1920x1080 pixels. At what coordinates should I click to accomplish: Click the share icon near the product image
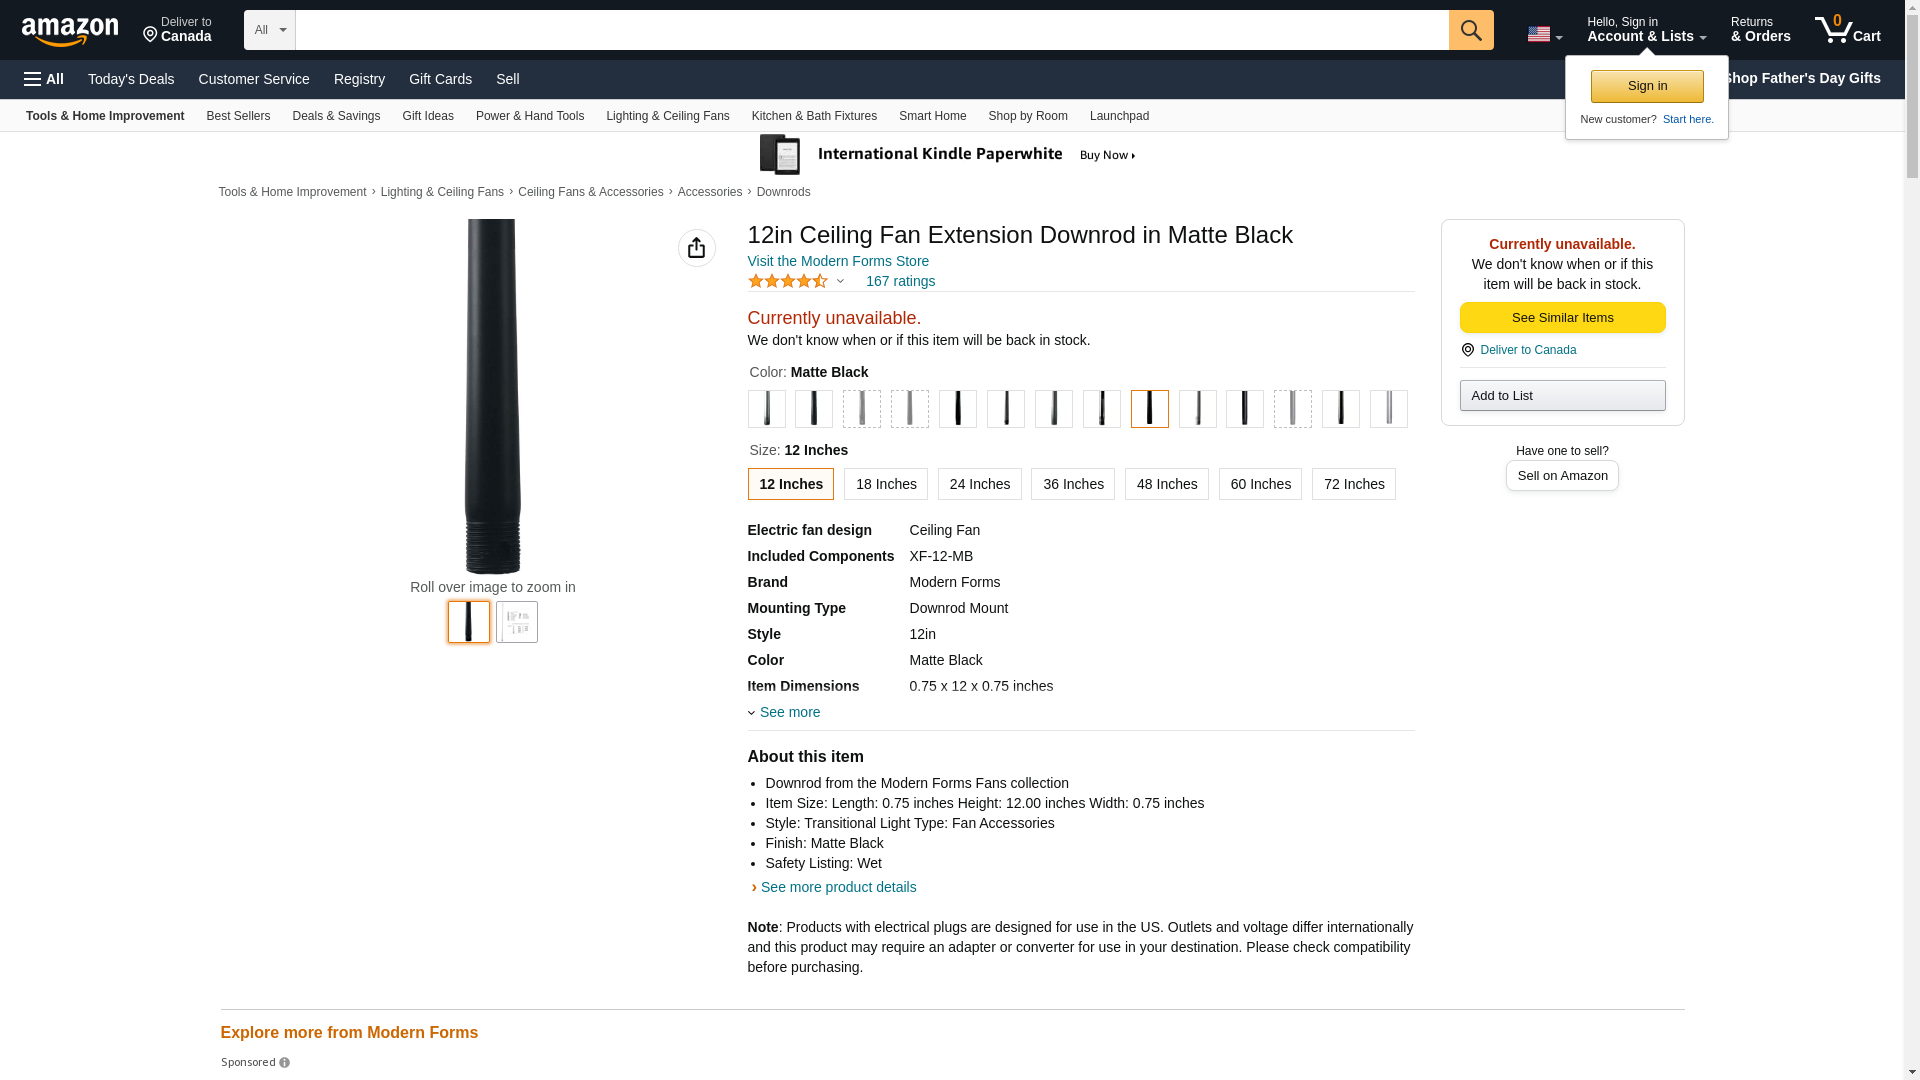(x=697, y=248)
